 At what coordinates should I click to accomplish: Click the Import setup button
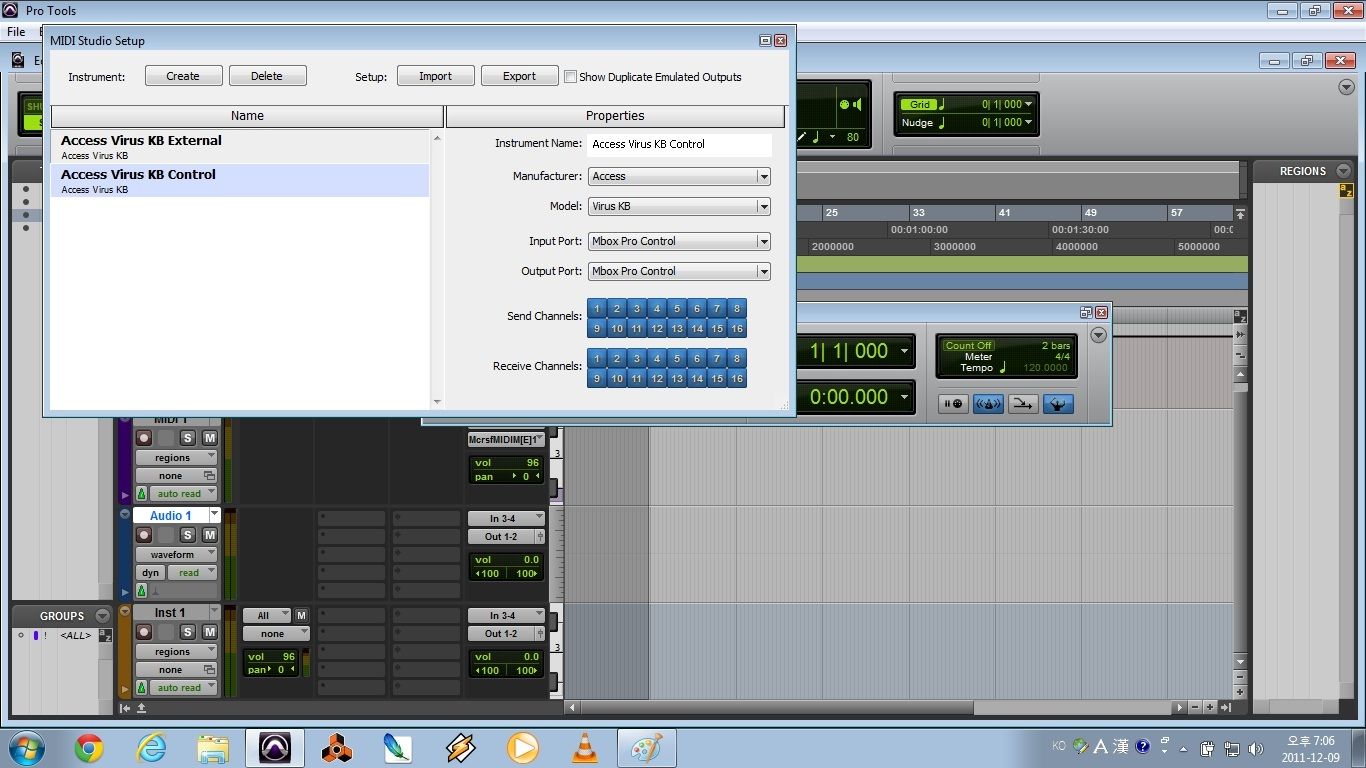point(435,76)
